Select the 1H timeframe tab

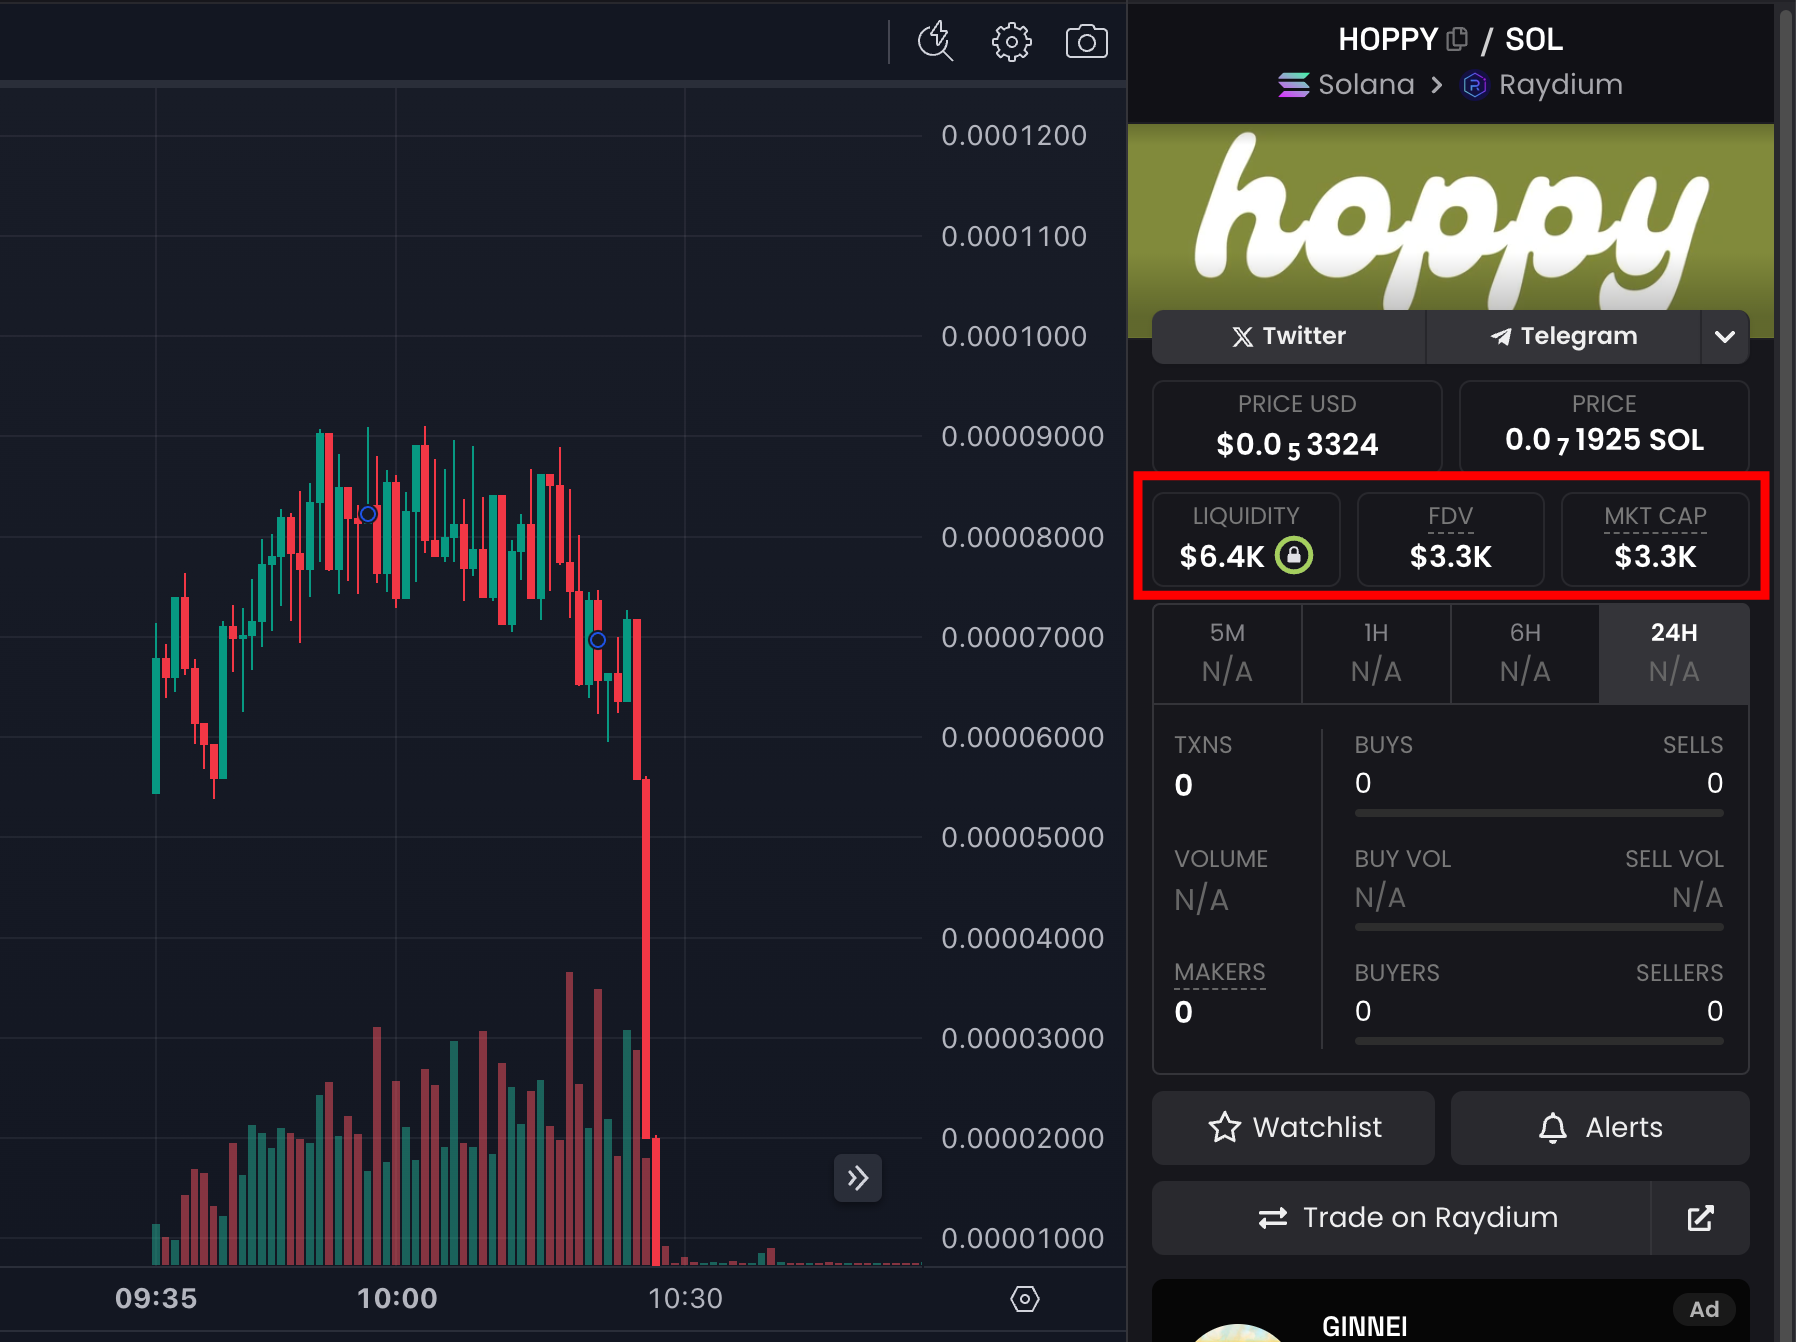coord(1376,652)
